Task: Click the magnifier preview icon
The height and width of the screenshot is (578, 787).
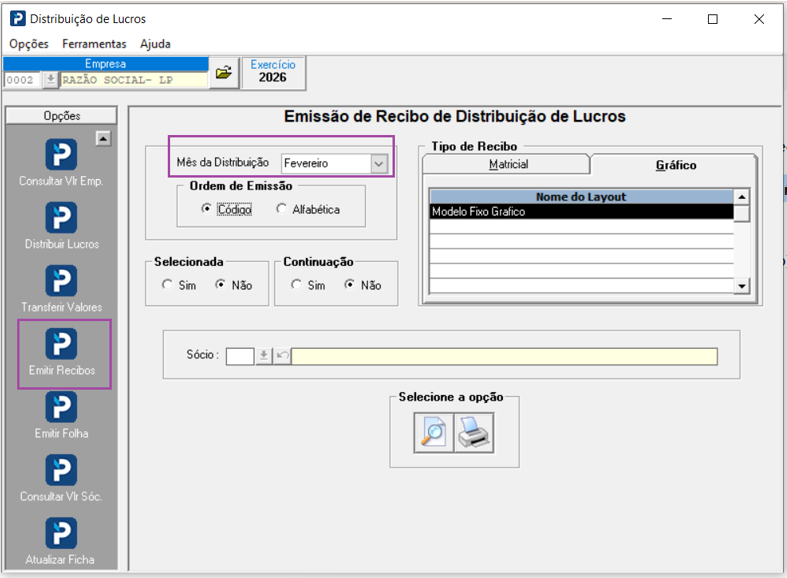Action: (x=433, y=433)
